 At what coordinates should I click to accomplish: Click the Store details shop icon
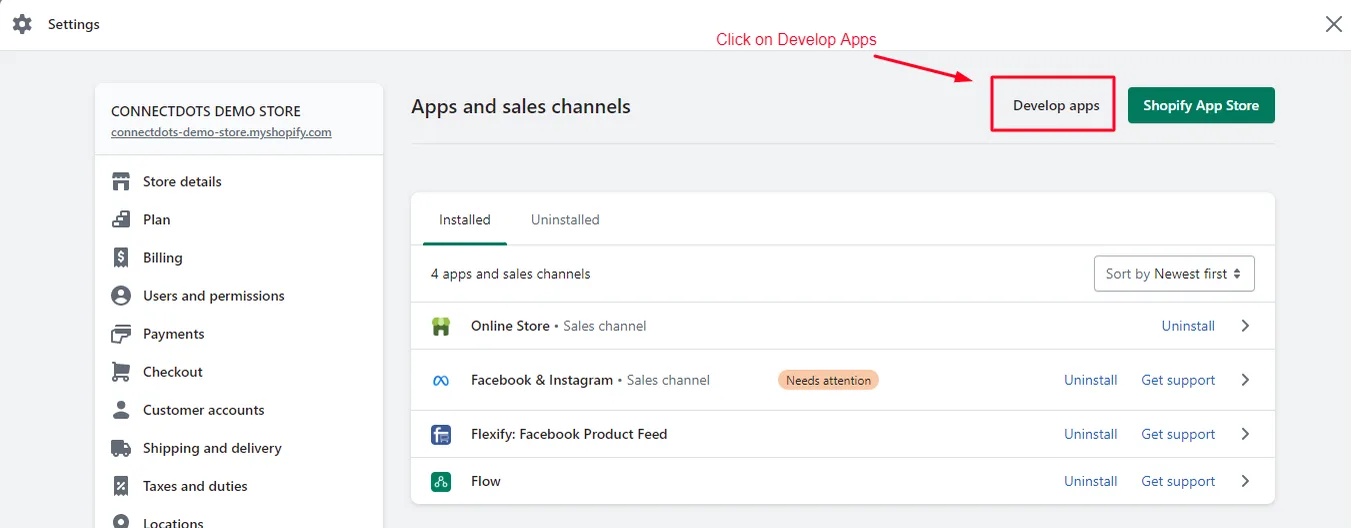121,182
